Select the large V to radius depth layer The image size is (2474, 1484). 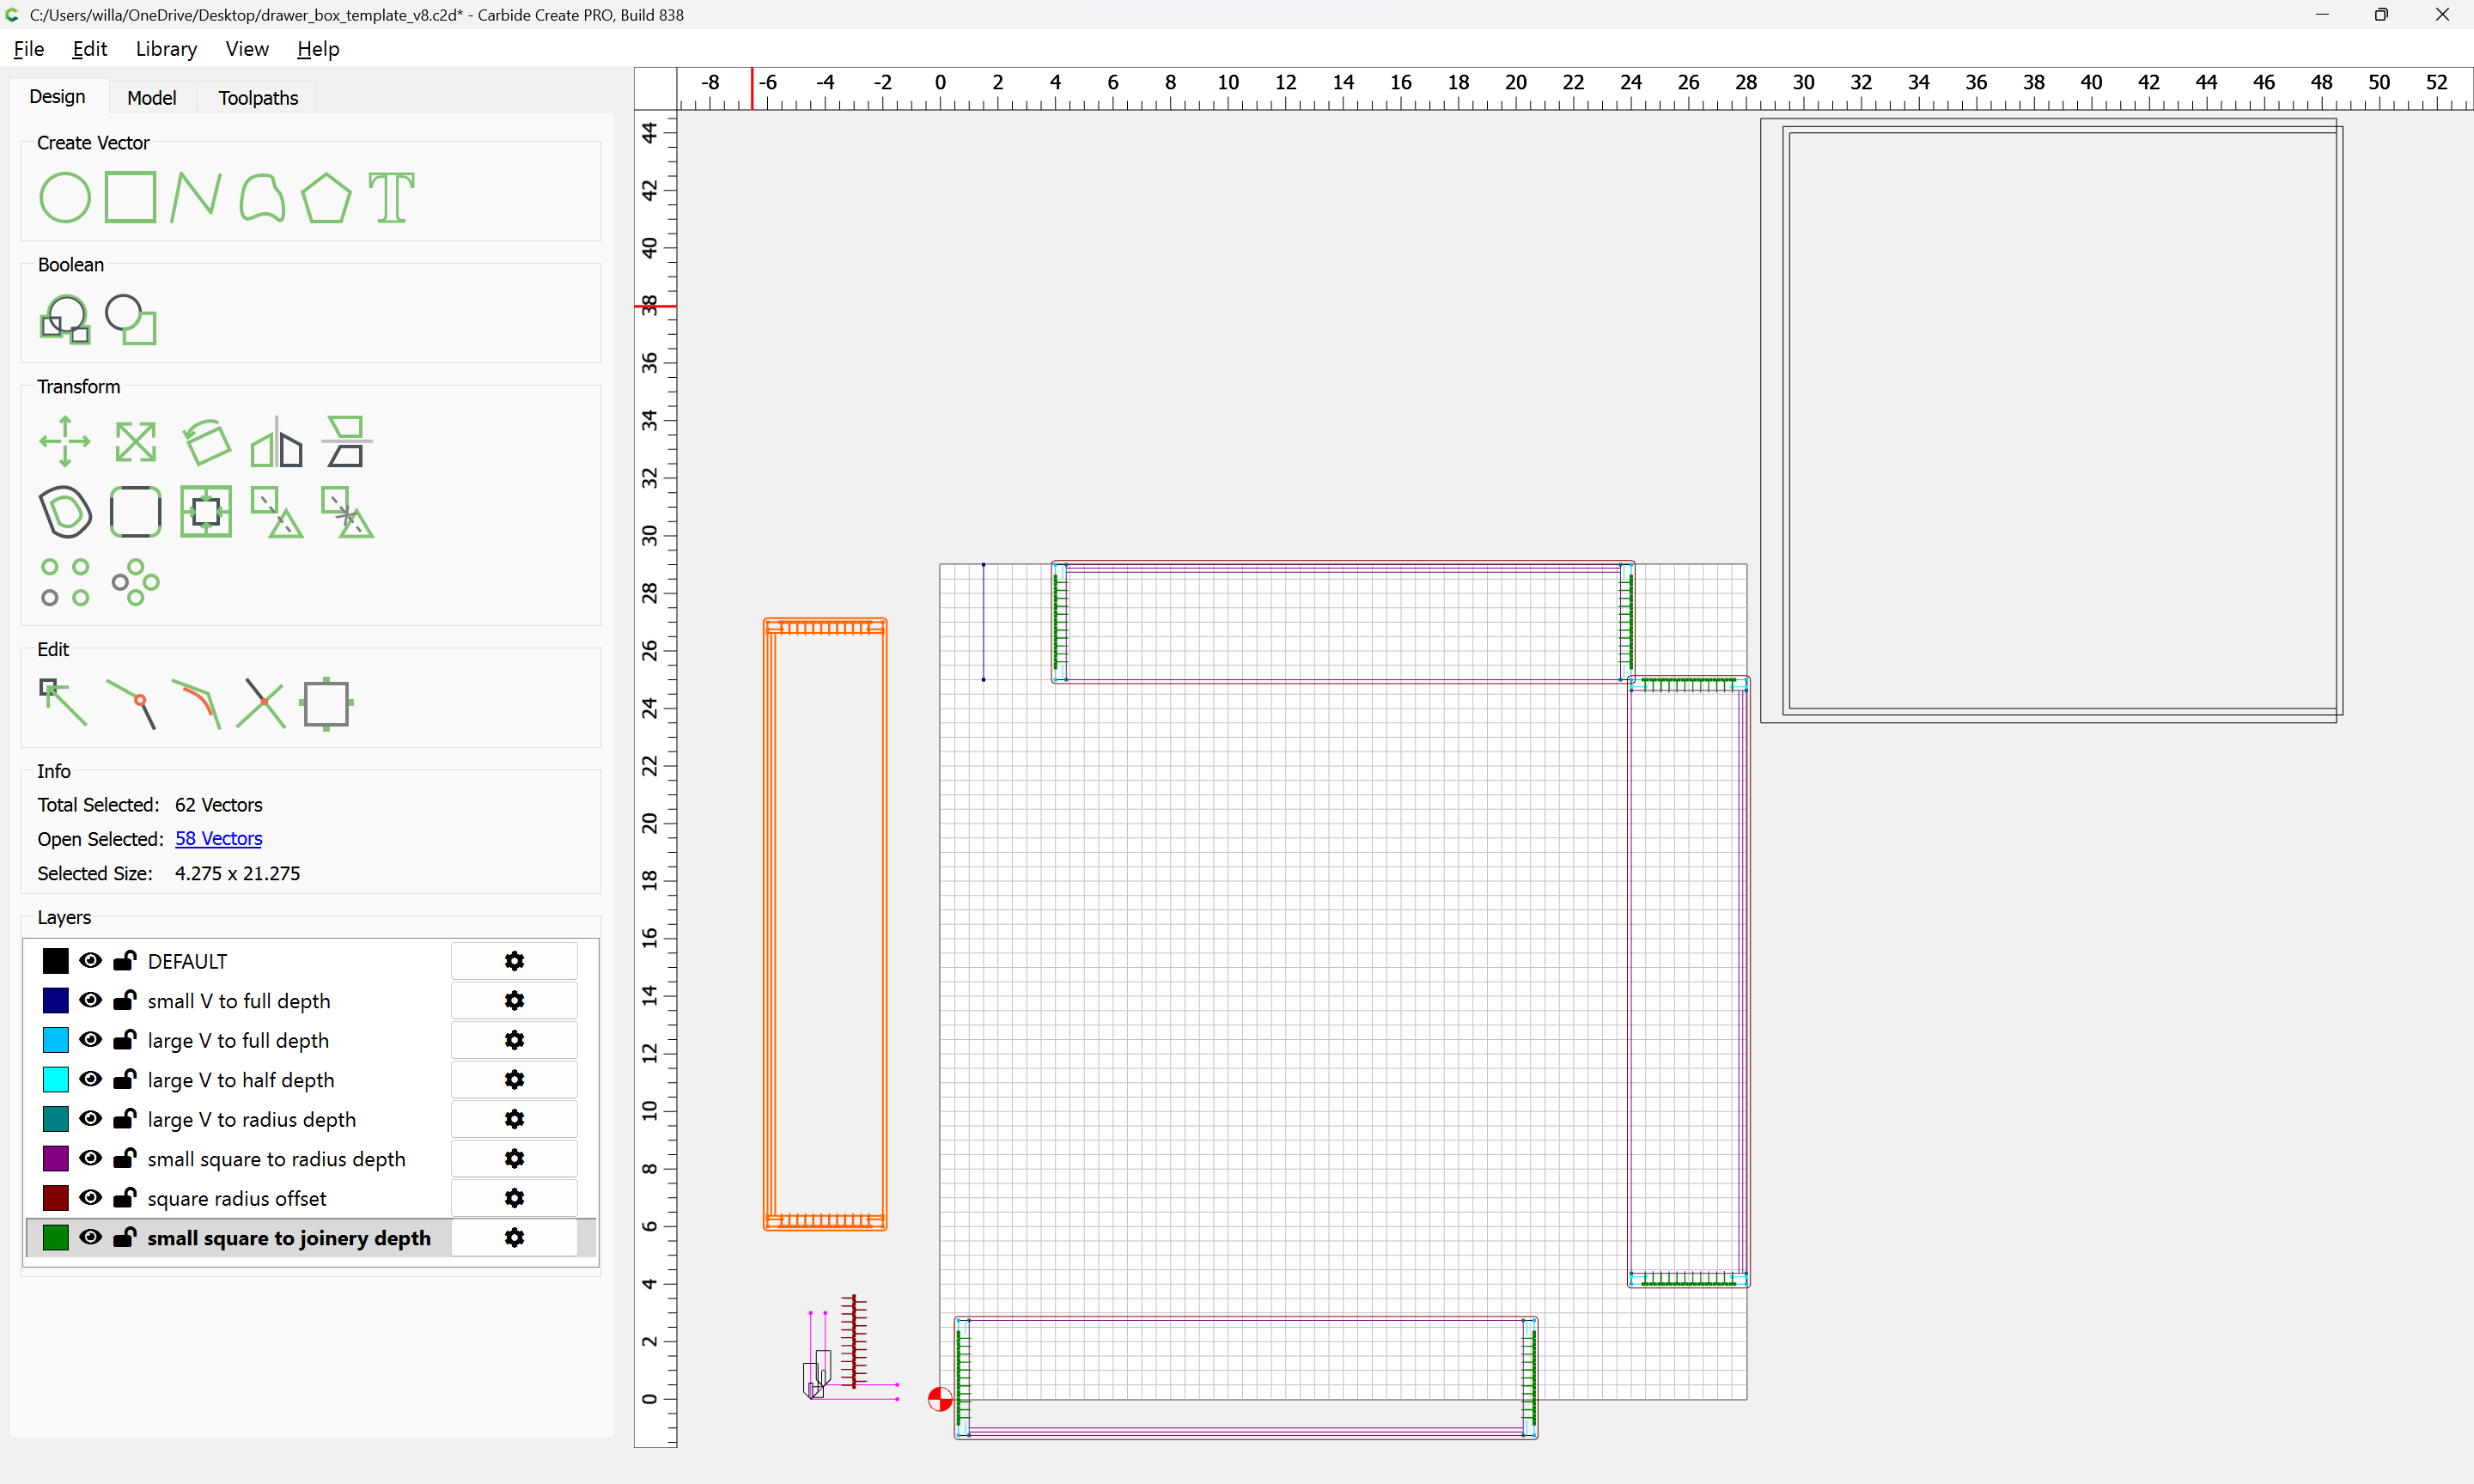pos(251,1120)
